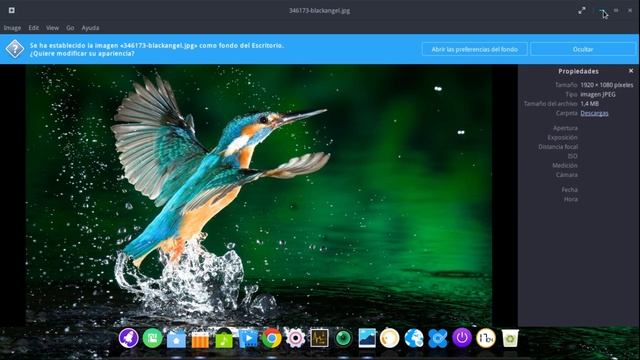The width and height of the screenshot is (640, 360).
Task: Click the Fecha property label
Action: 569,190
